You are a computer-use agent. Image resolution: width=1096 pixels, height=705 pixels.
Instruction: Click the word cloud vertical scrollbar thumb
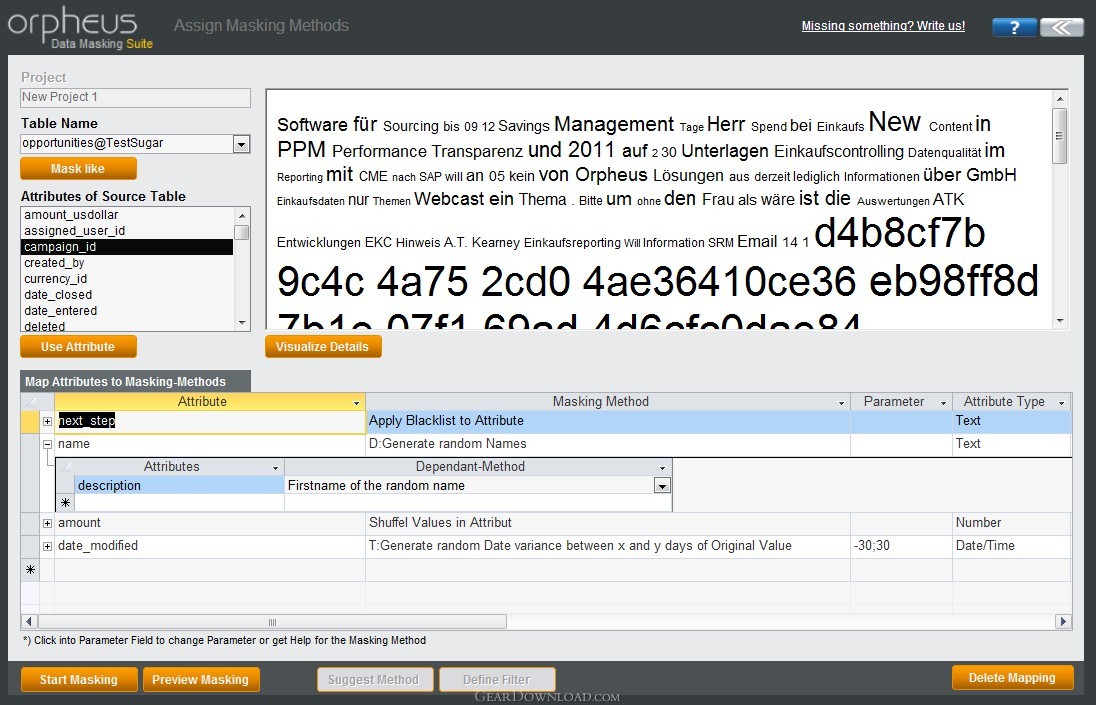[1060, 136]
